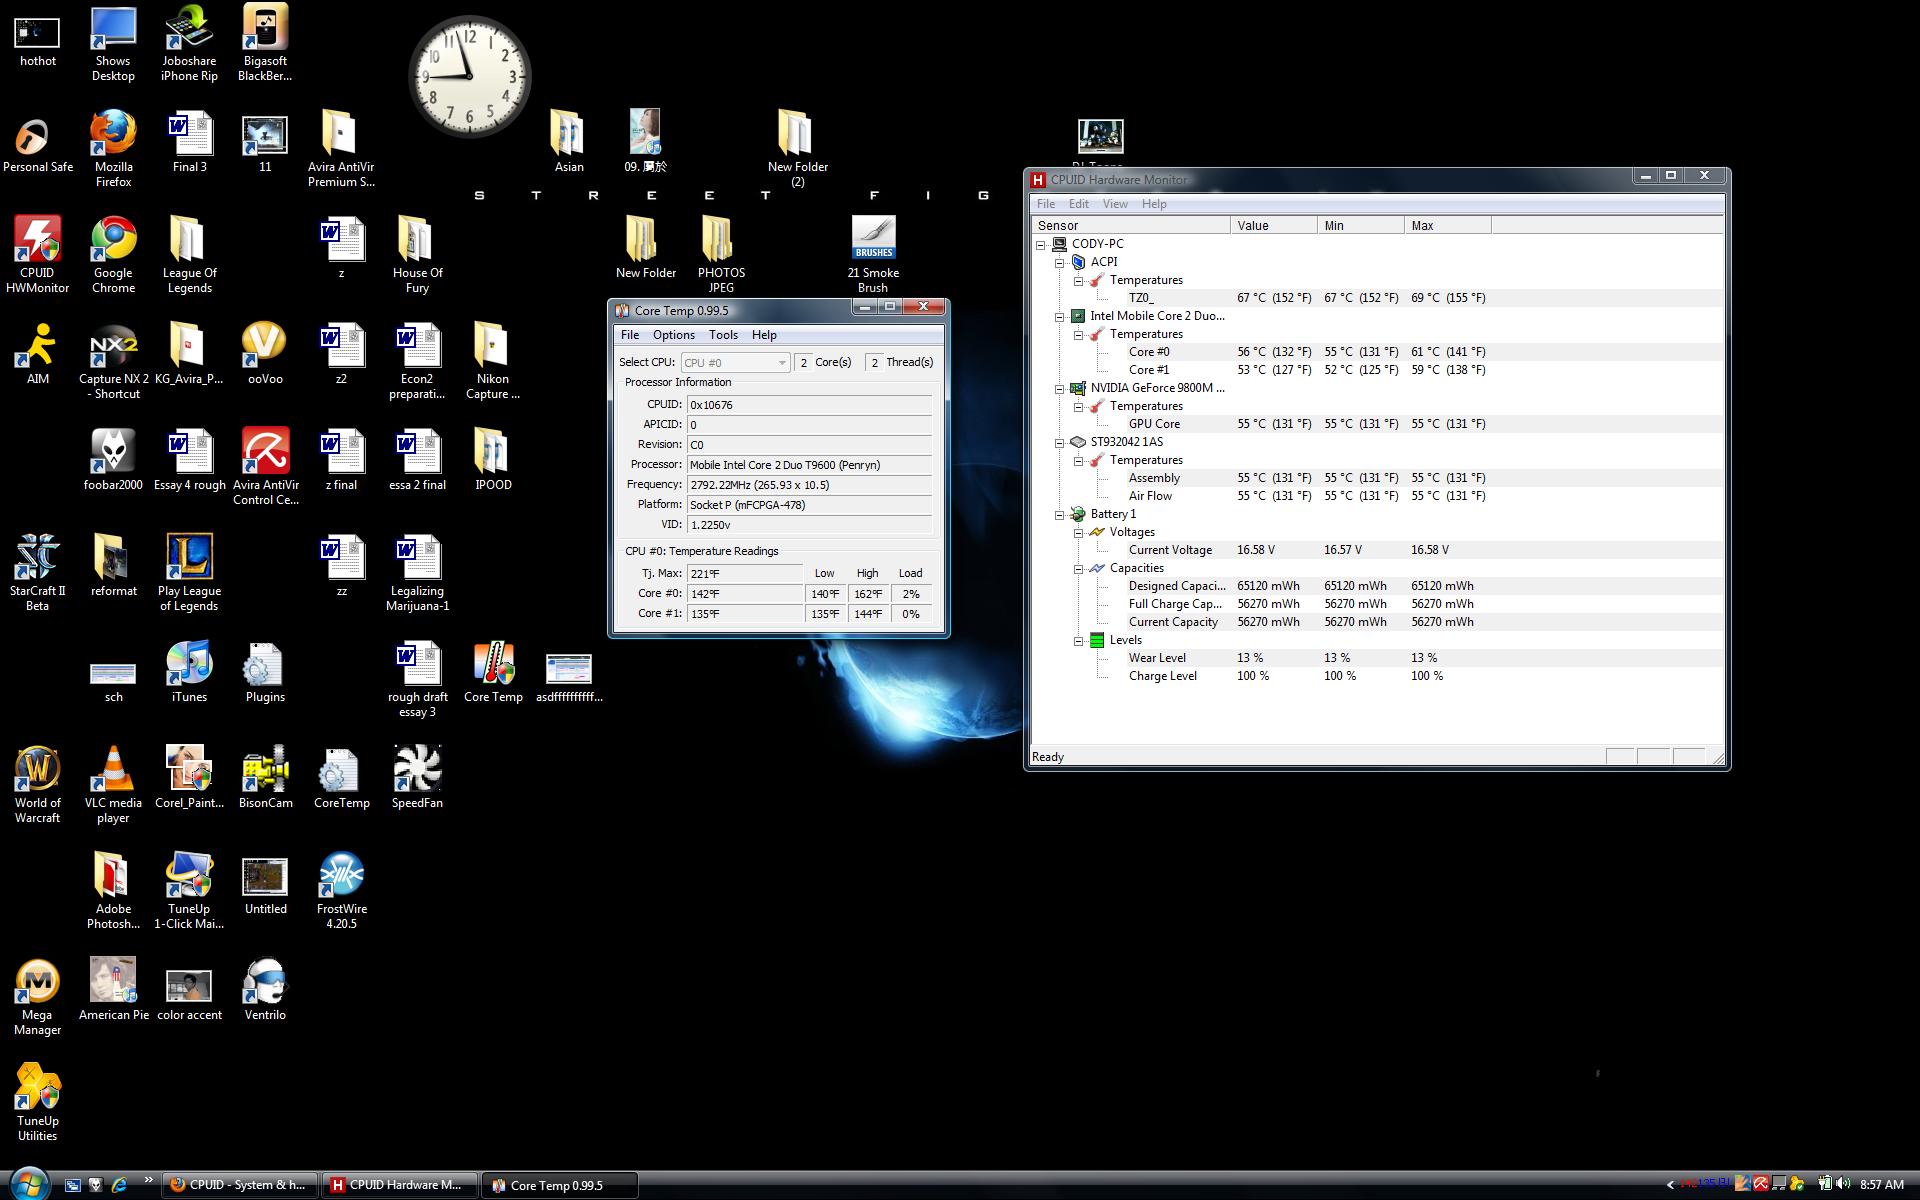Open the File menu in Core Temp
Image resolution: width=1920 pixels, height=1200 pixels.
point(630,335)
